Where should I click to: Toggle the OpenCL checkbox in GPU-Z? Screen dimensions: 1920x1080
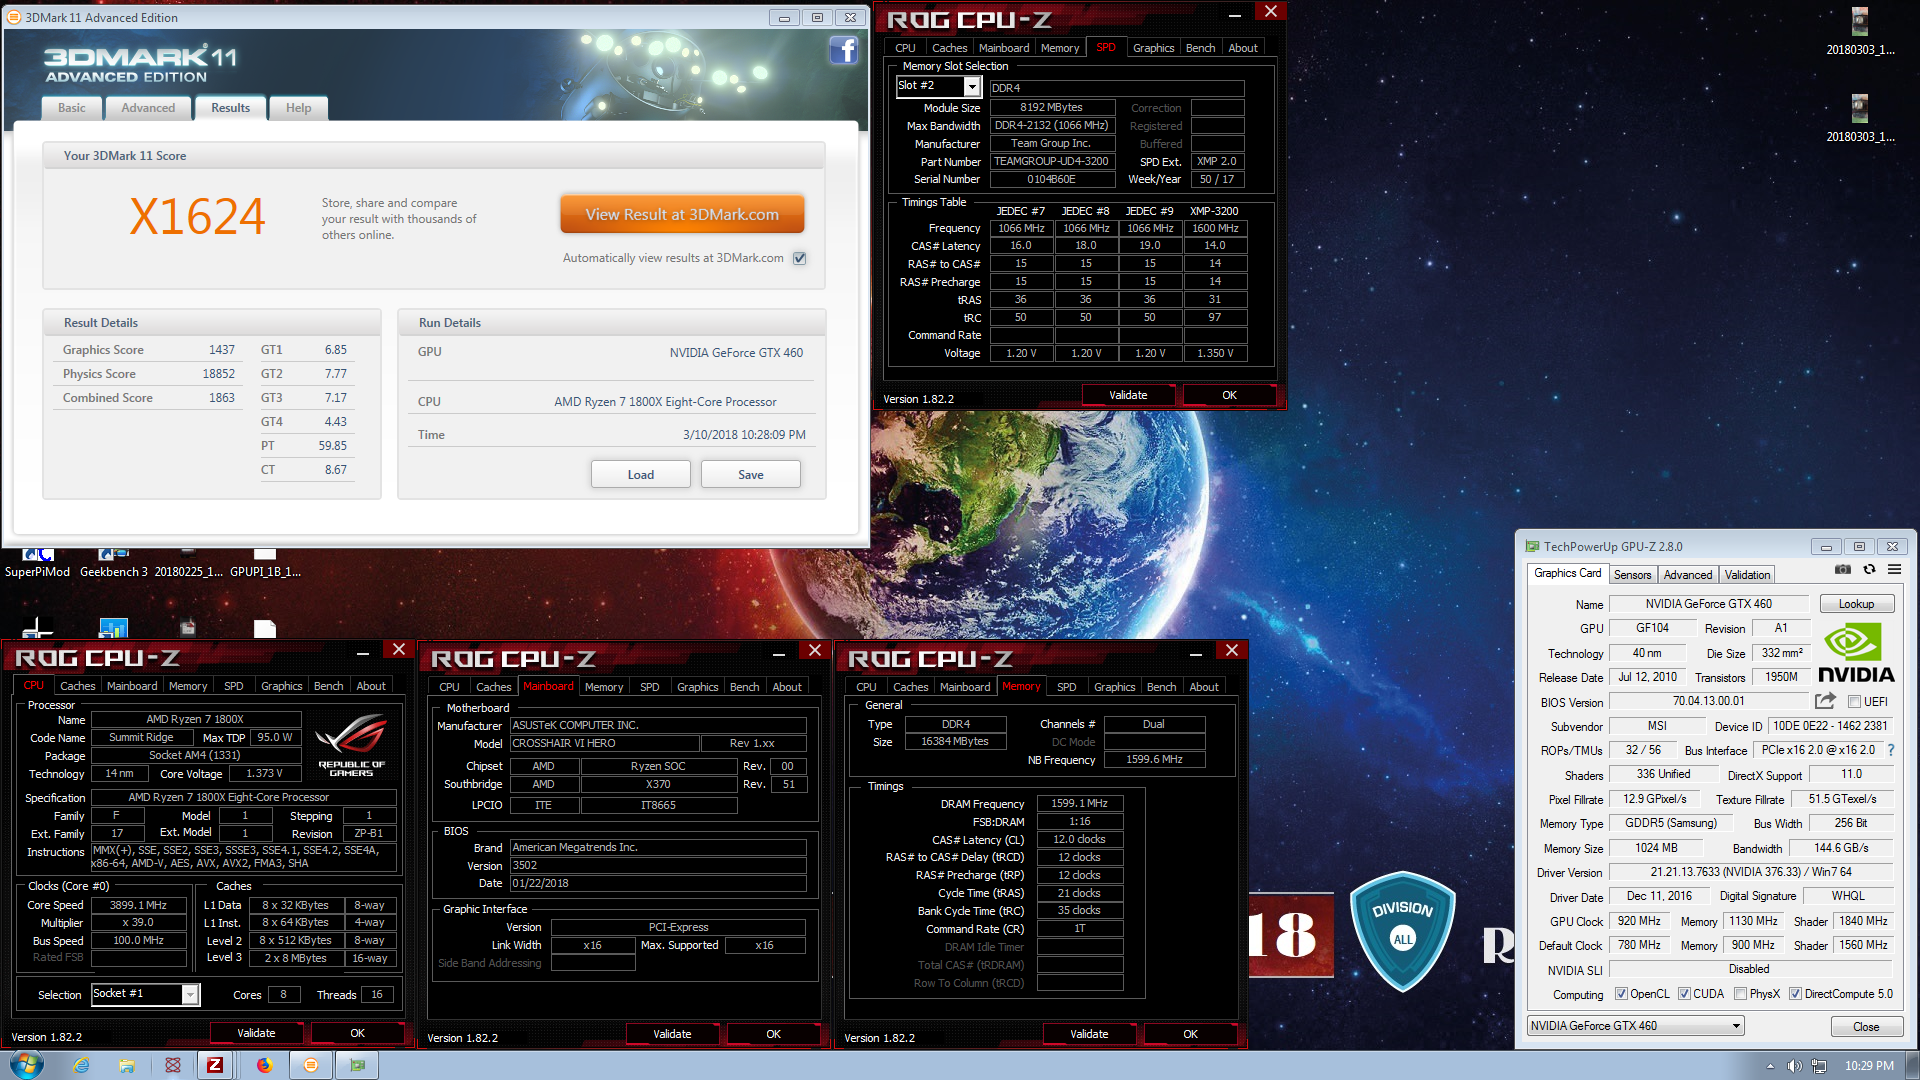point(1622,994)
